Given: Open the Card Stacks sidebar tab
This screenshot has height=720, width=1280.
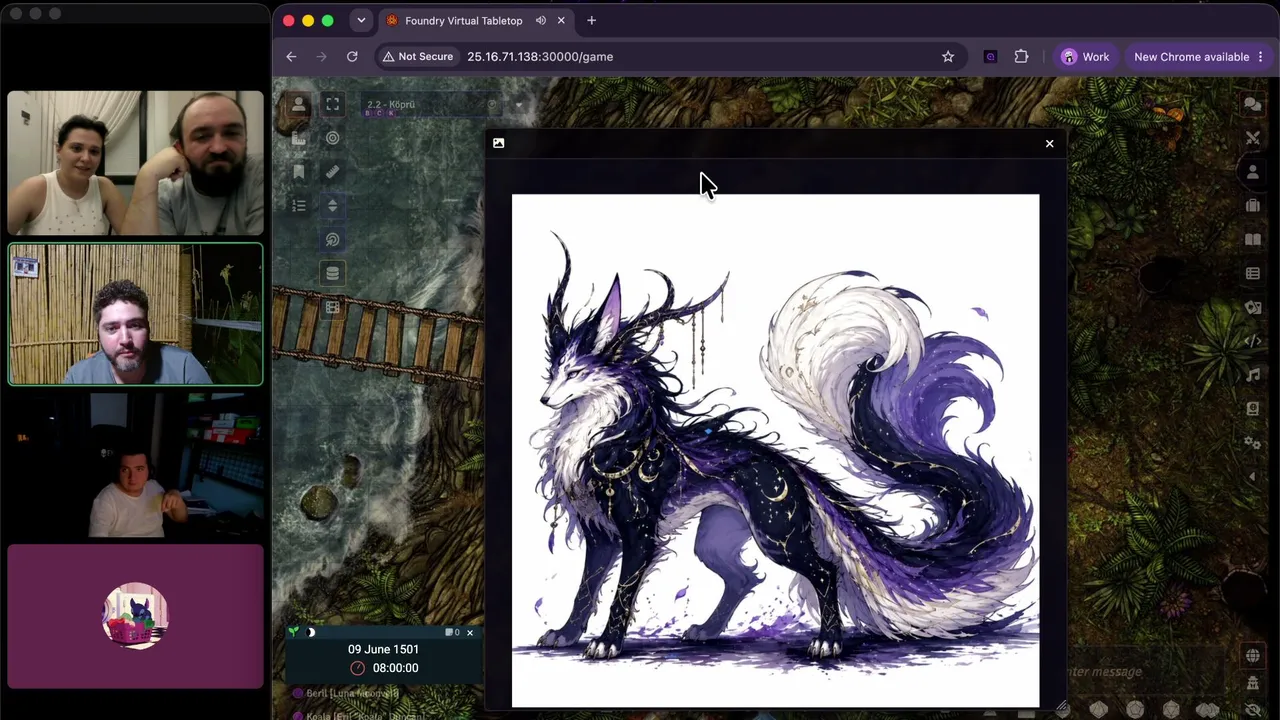Looking at the screenshot, I should click(1252, 308).
